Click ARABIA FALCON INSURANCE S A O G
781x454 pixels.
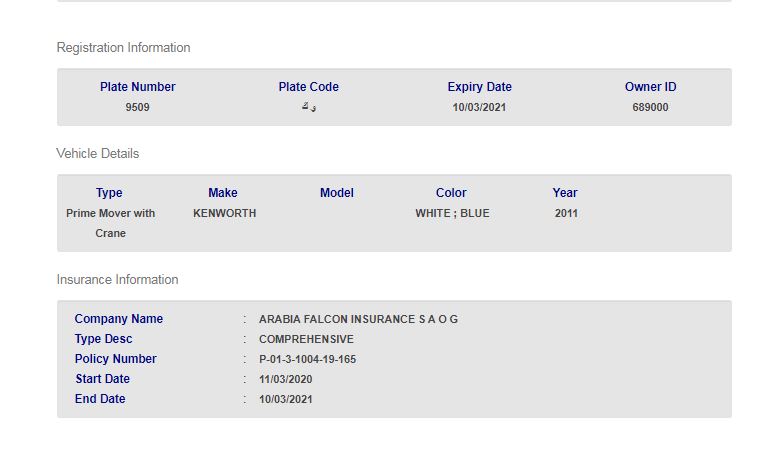[358, 319]
